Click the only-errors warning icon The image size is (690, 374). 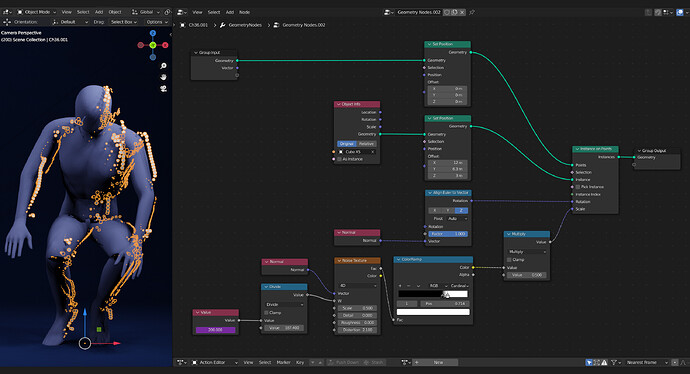pos(604,363)
